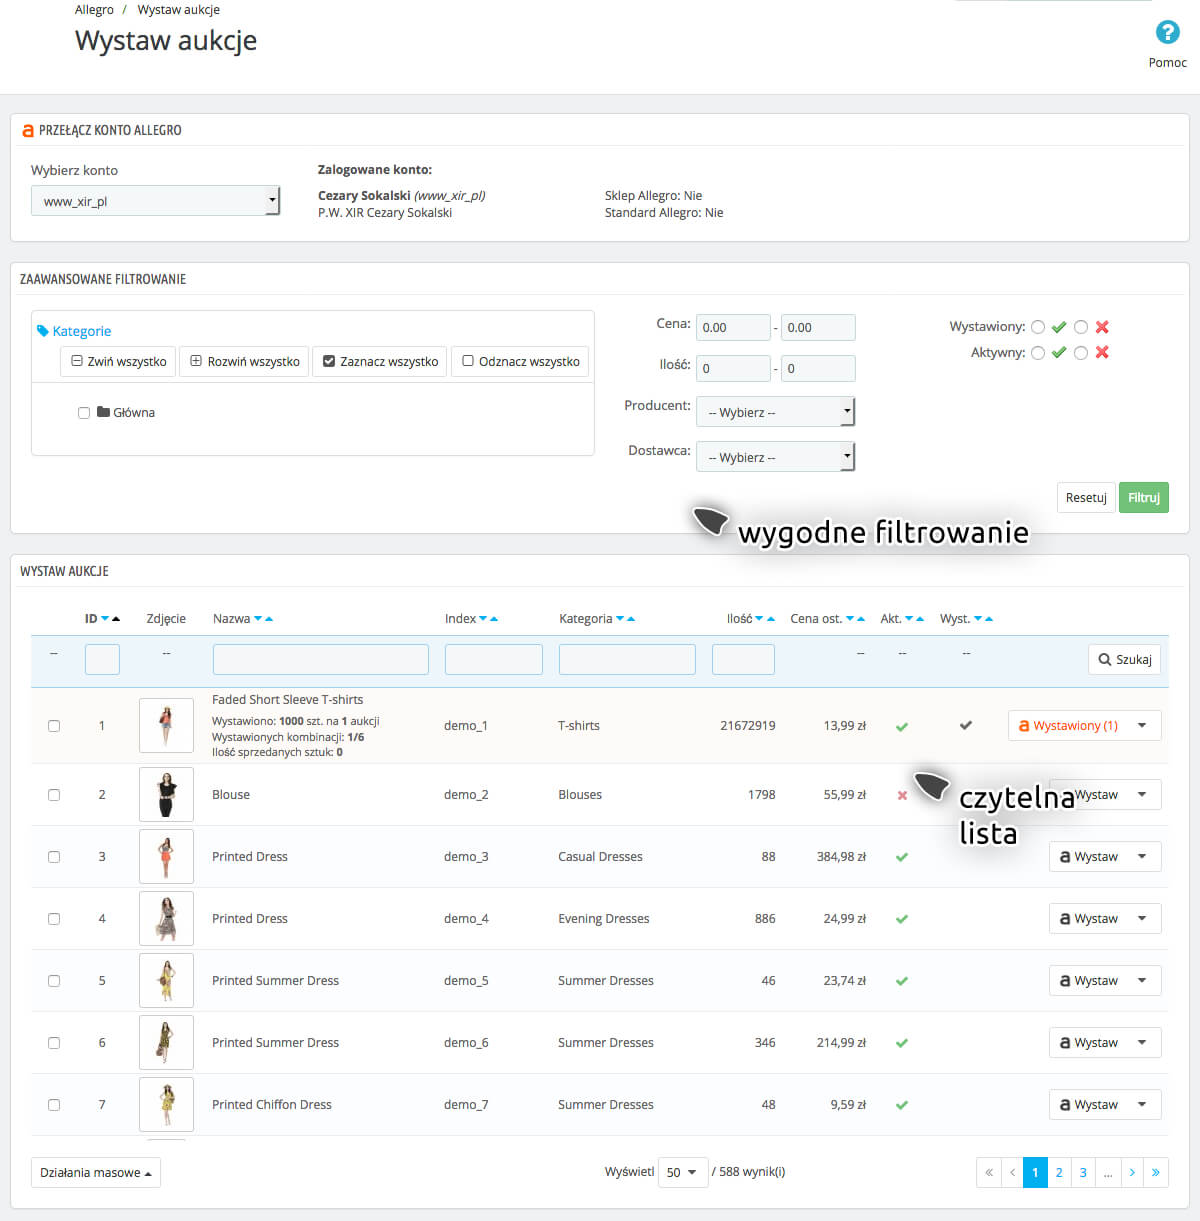Open the Dostawca dropdown
Image resolution: width=1200 pixels, height=1221 pixels.
point(776,457)
